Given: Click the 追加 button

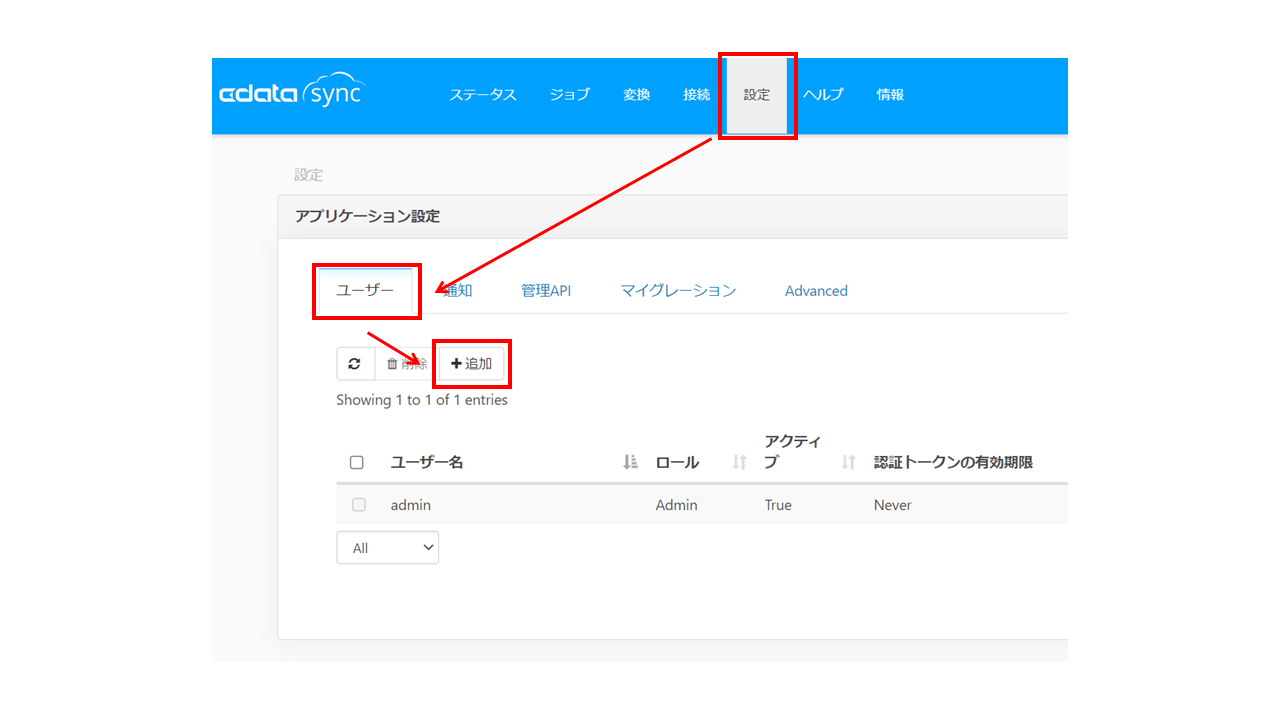Looking at the screenshot, I should [472, 364].
